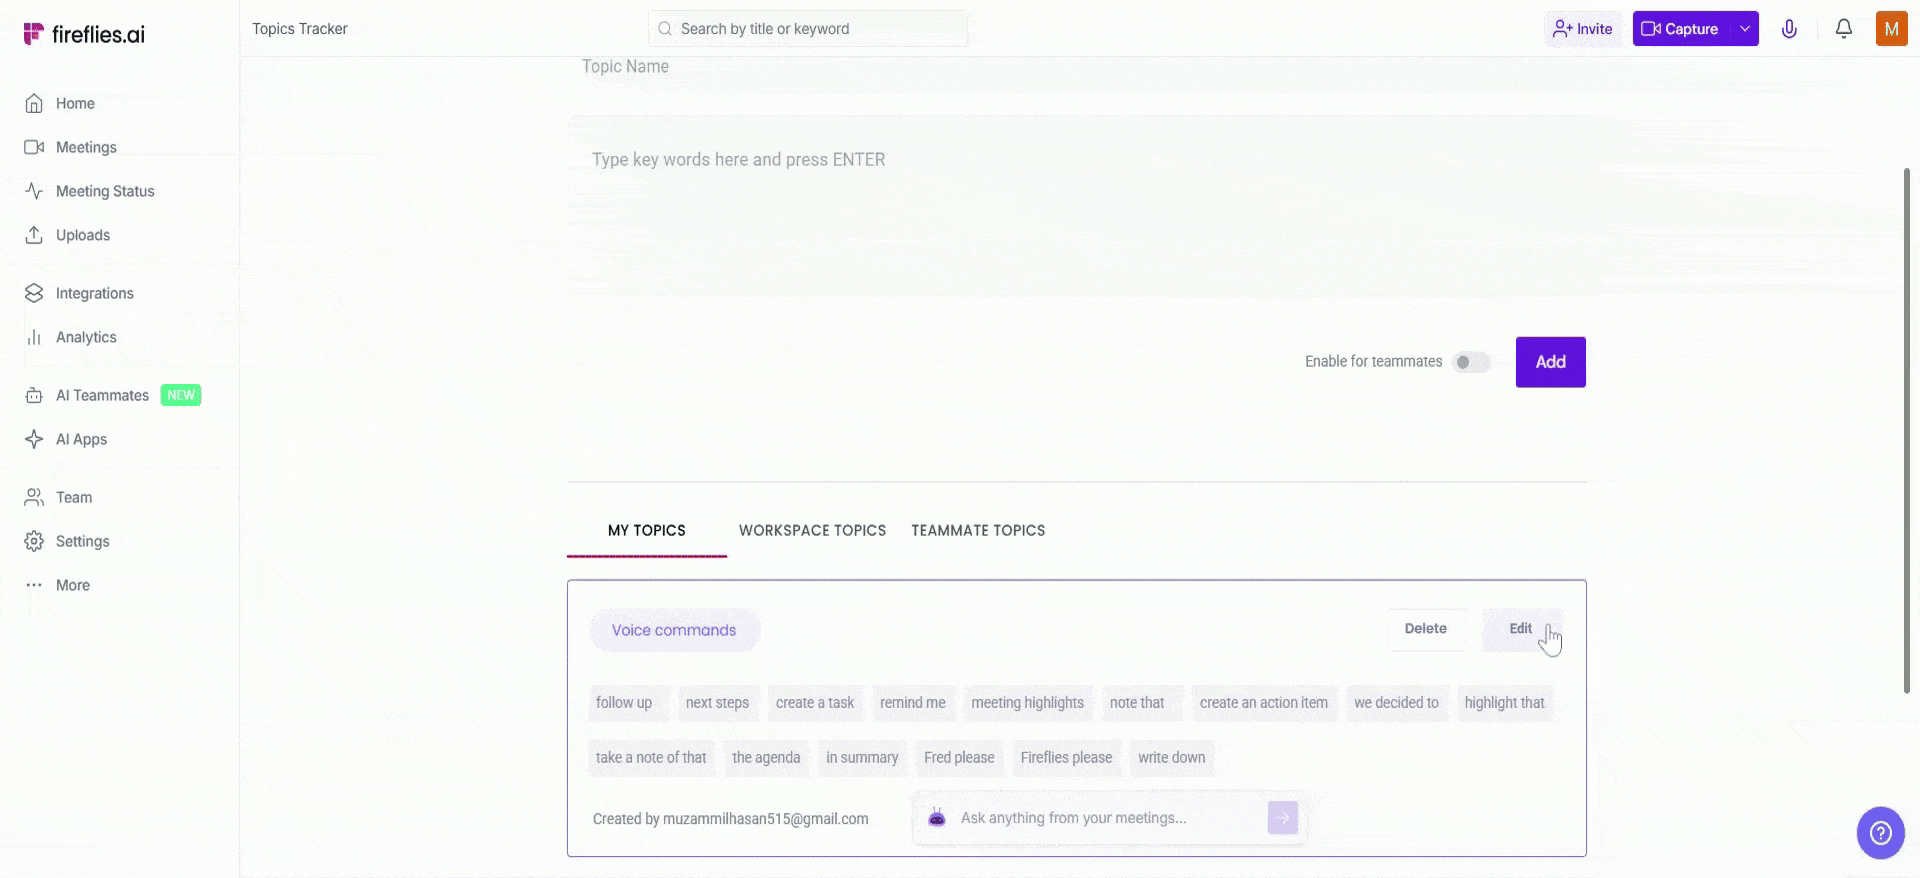Screen dimensions: 1920x878
Task: Open the Analytics bar chart icon
Action: [34, 337]
